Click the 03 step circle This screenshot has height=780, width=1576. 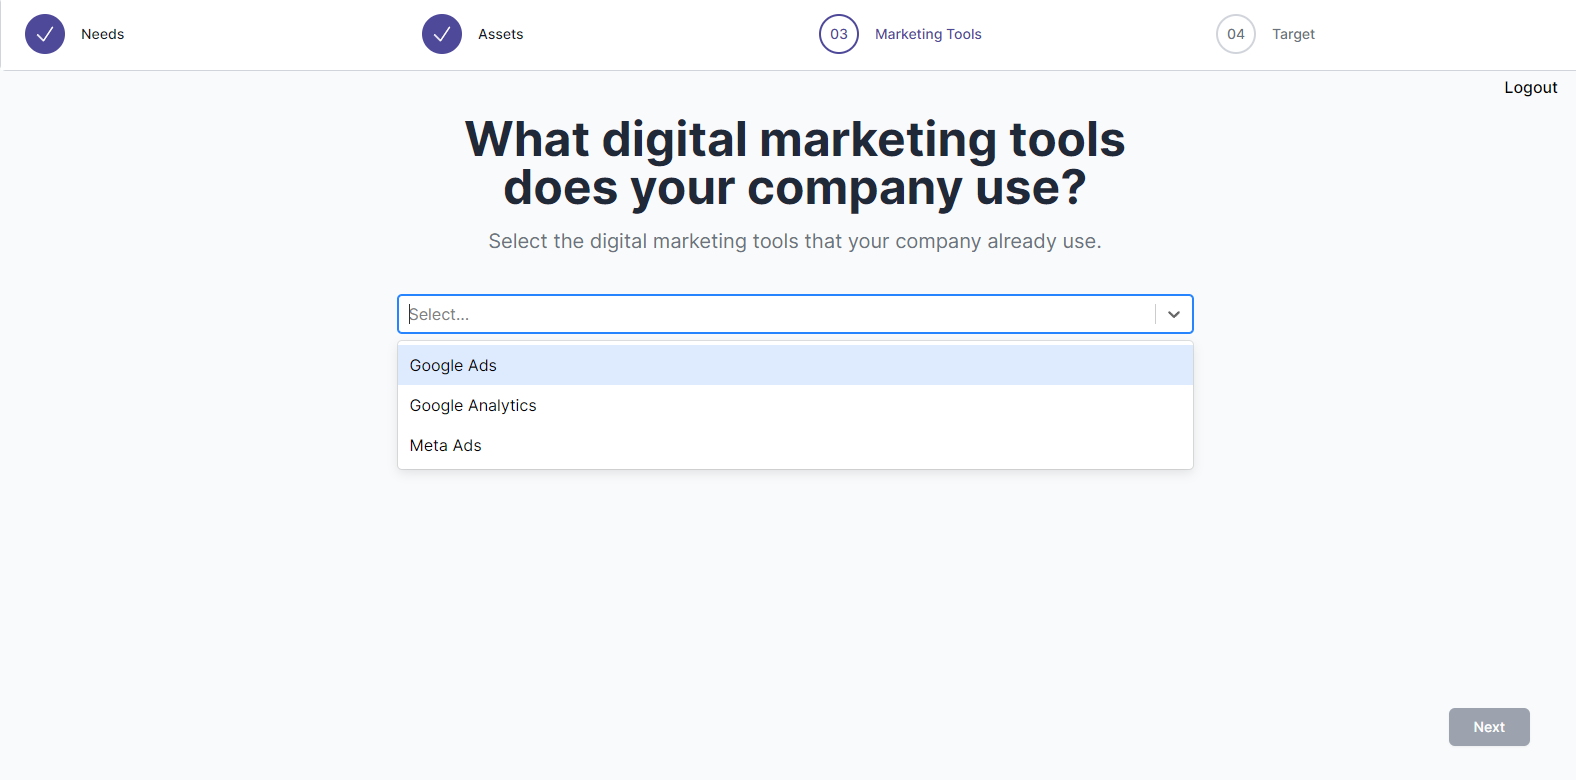tap(839, 34)
